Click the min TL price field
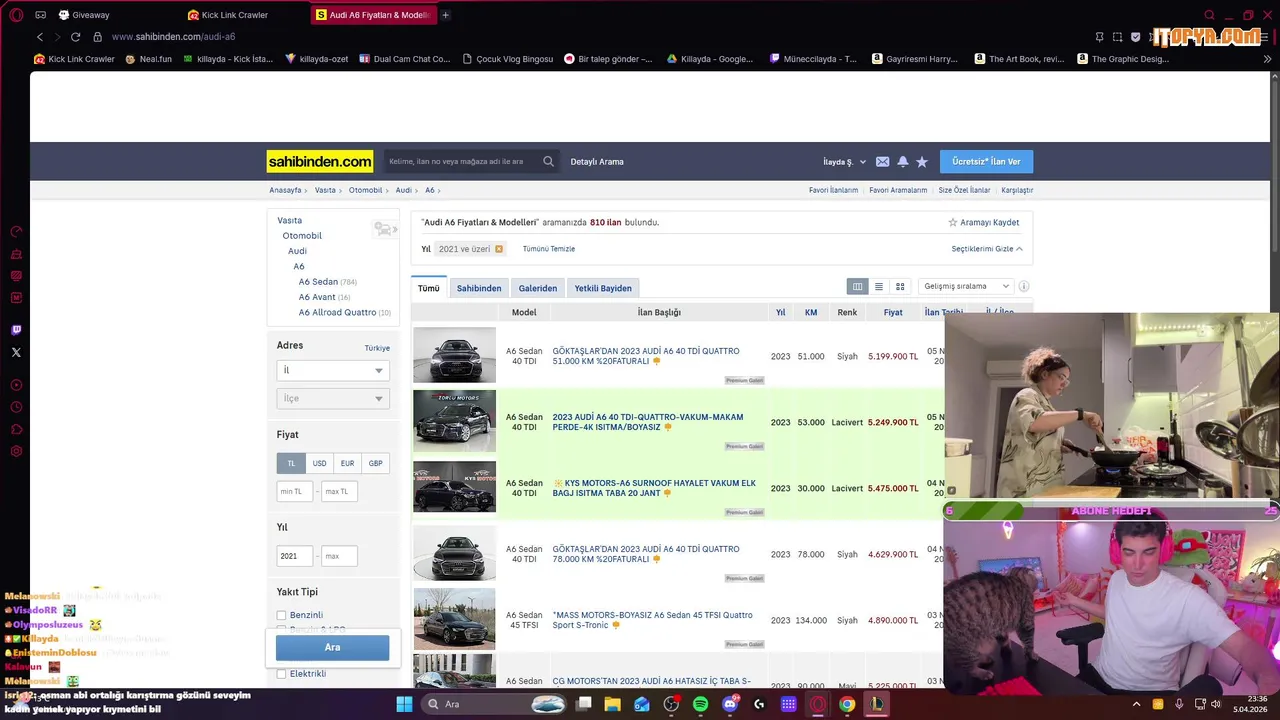 (295, 491)
